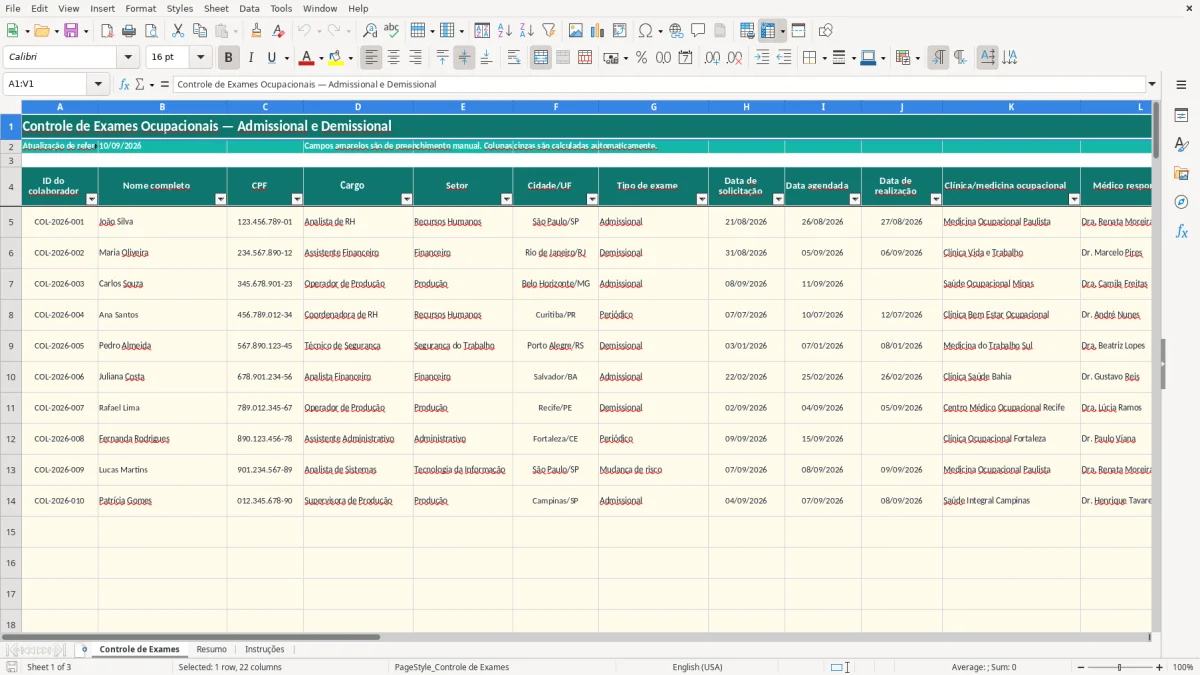Open the font name dropdown
This screenshot has width=1200, height=675.
128,58
